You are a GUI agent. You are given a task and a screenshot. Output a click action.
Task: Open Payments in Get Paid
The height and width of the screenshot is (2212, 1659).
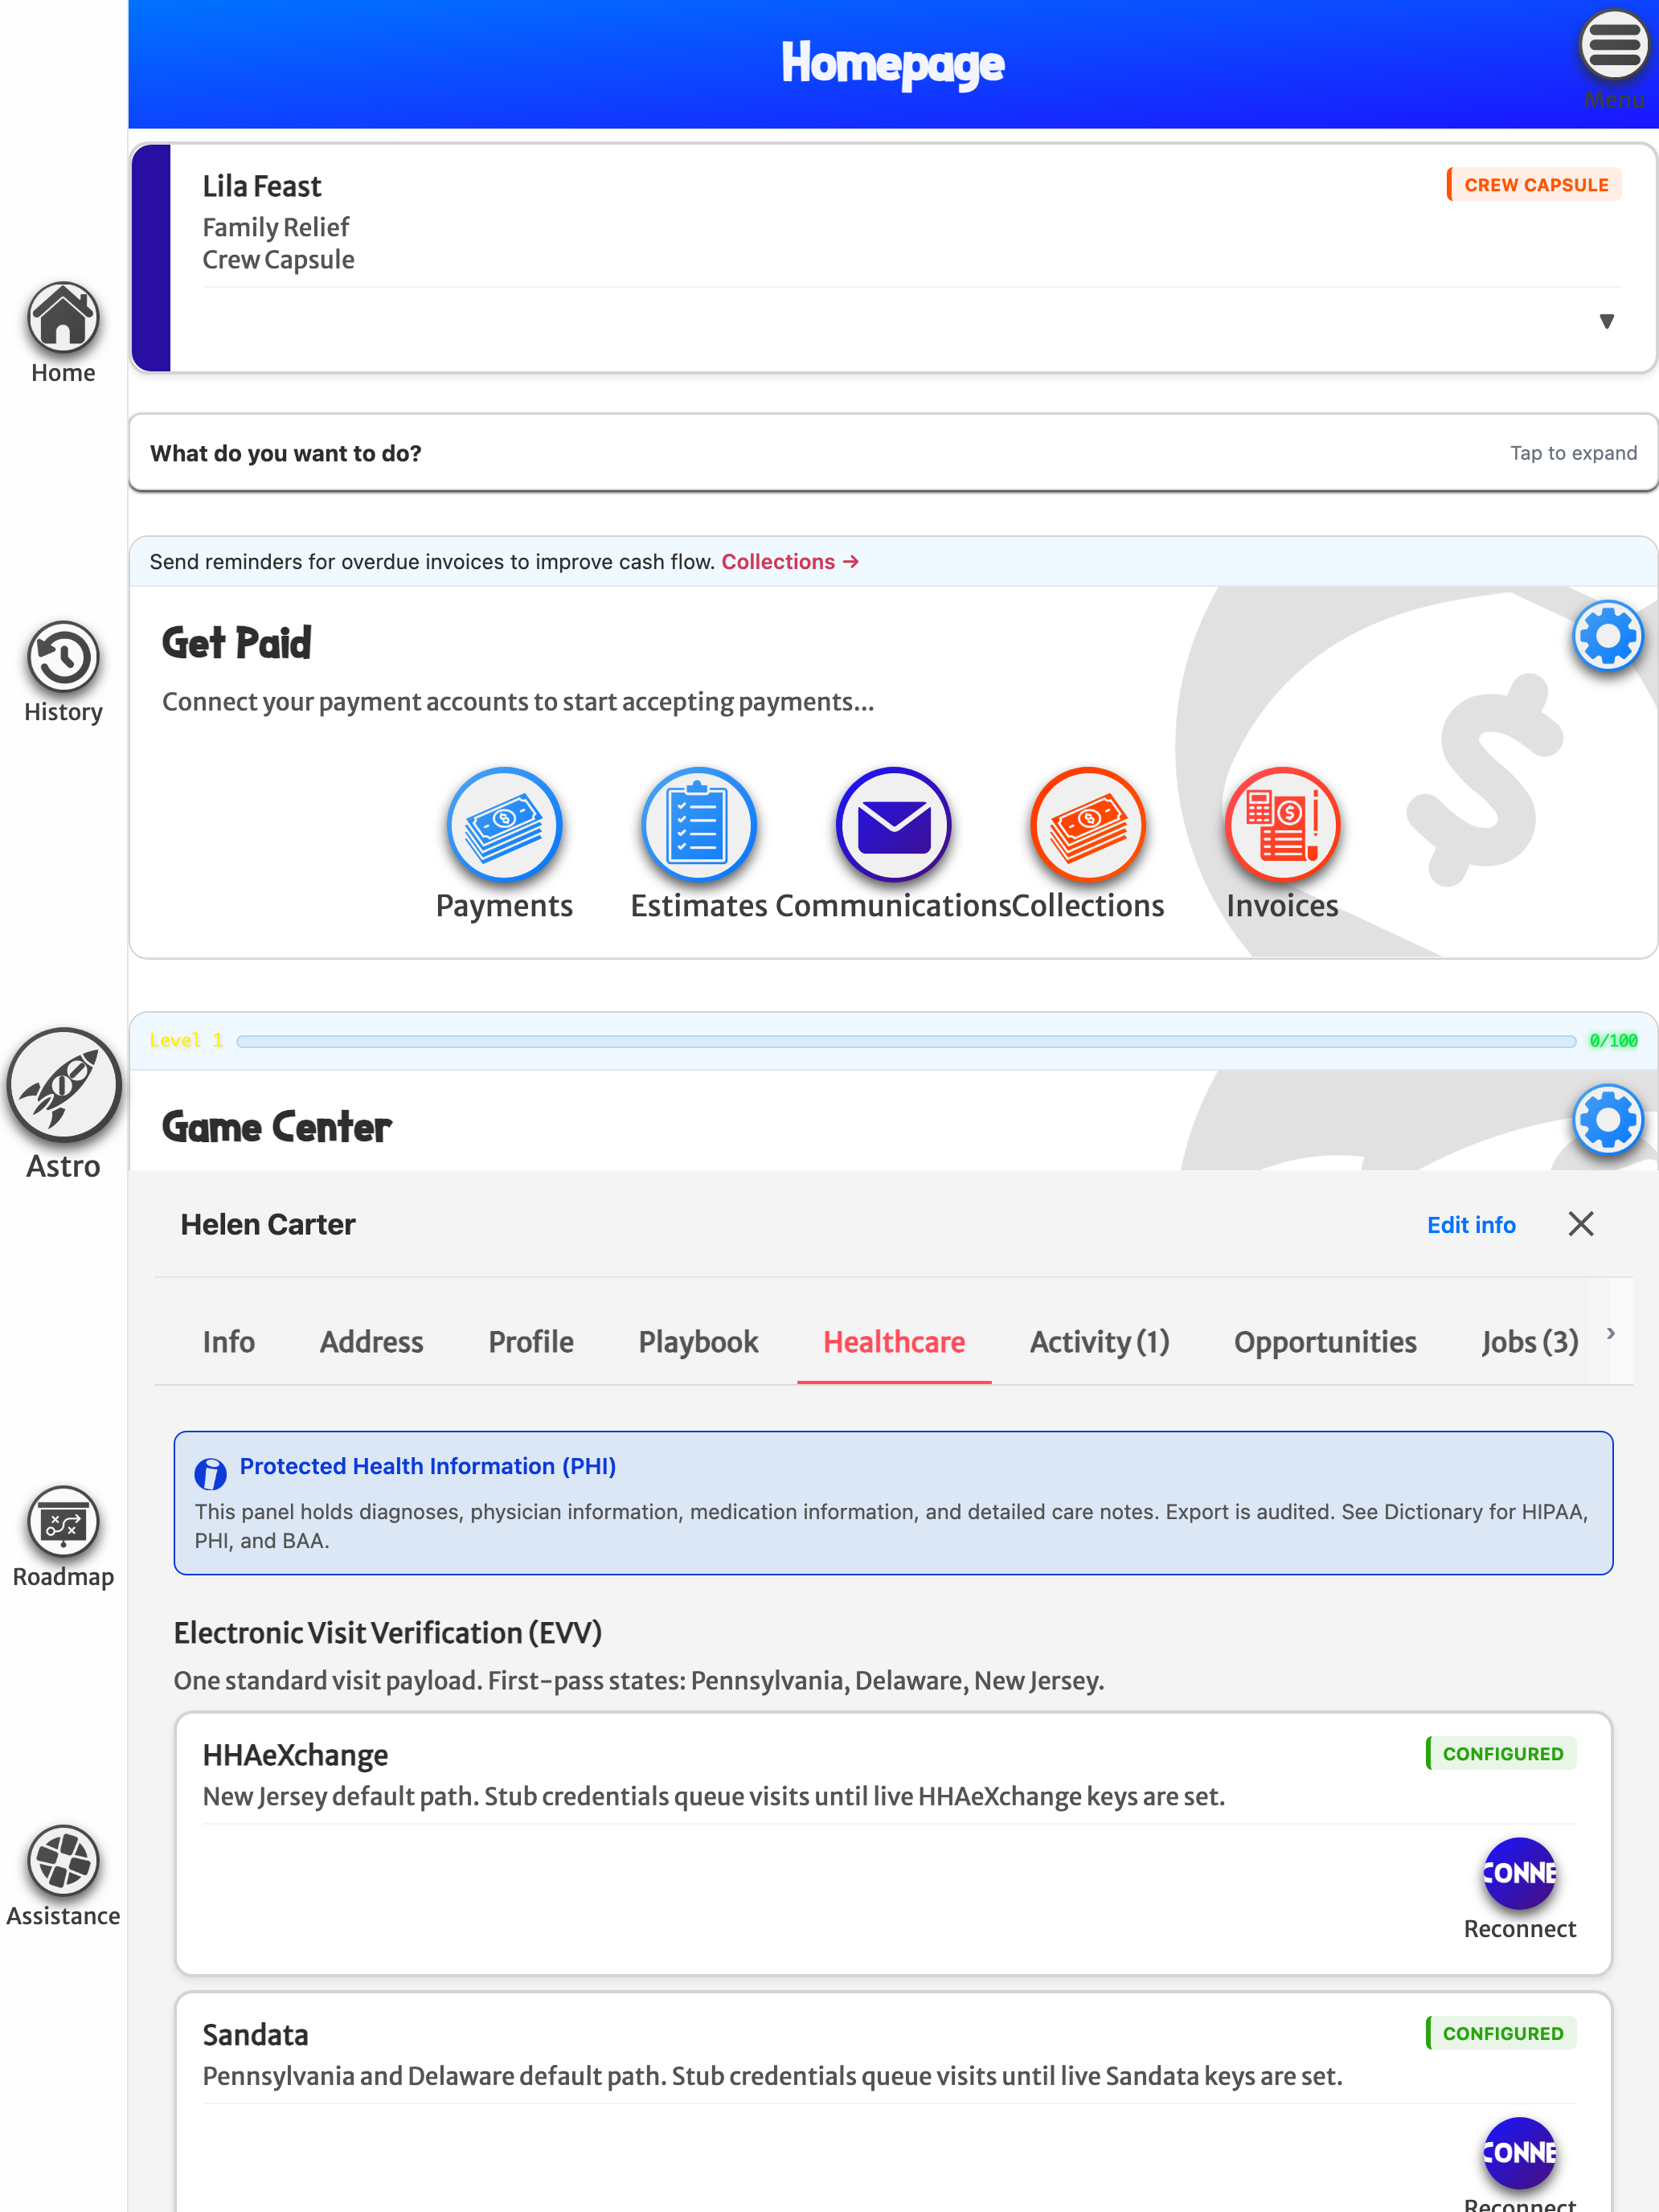504,825
